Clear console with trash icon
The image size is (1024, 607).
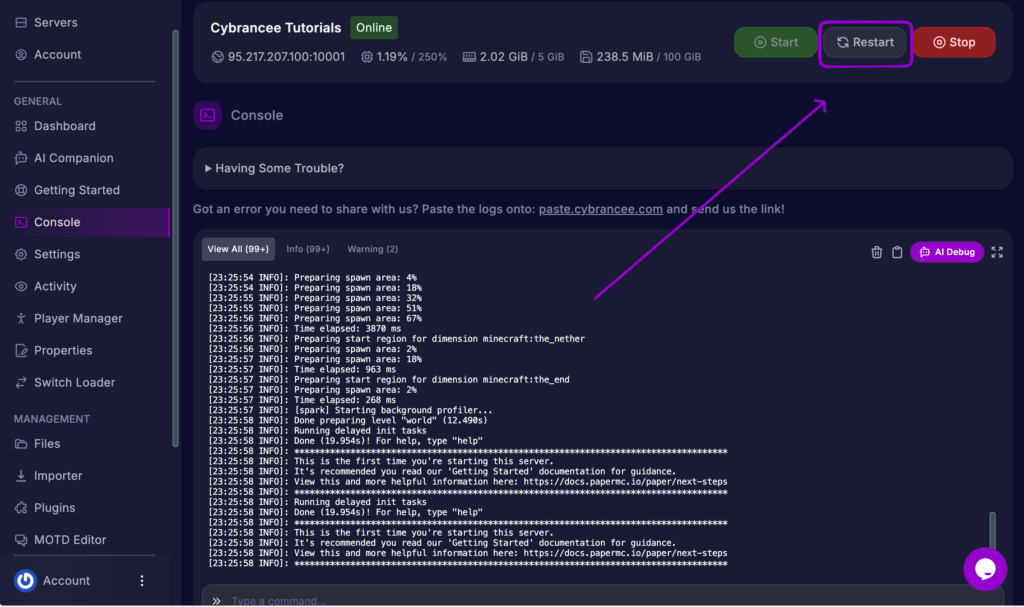876,252
